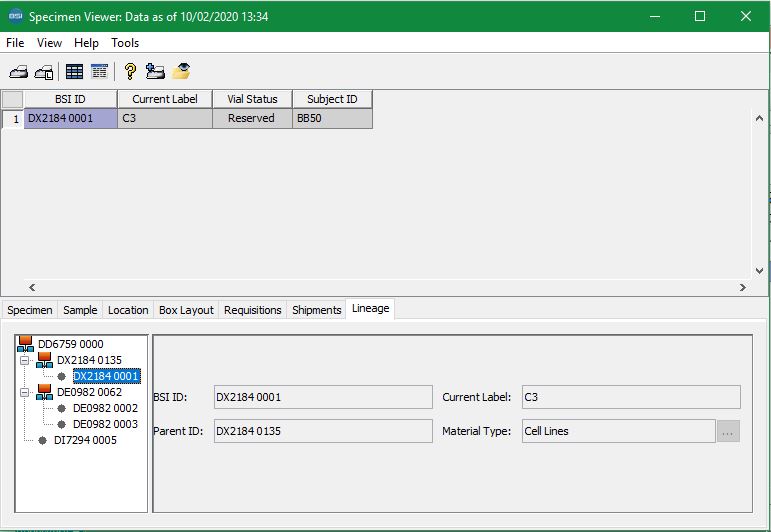Screen dimensions: 771x532
Task: Switch to the Shipments tab
Action: coord(317,310)
